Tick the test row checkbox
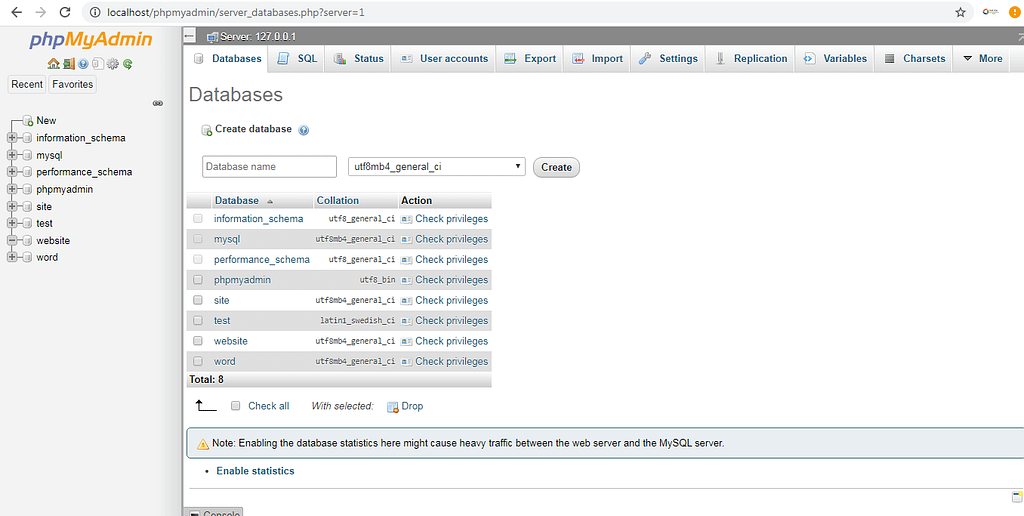Image resolution: width=1024 pixels, height=516 pixels. tap(198, 321)
